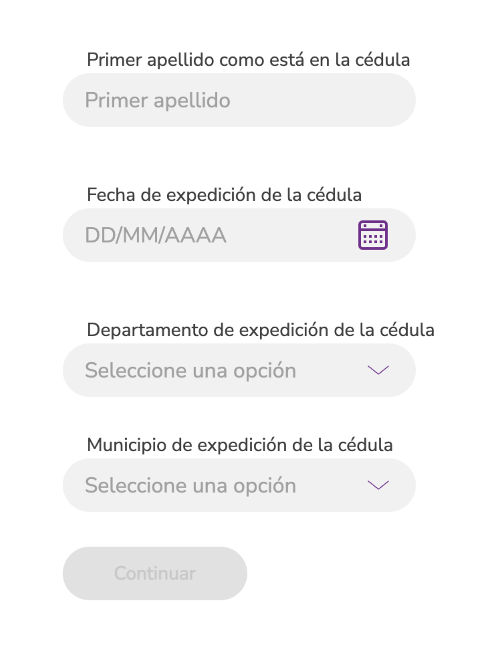Expand the Departamento de expedición dropdown
This screenshot has height=646, width=494.
click(x=239, y=370)
